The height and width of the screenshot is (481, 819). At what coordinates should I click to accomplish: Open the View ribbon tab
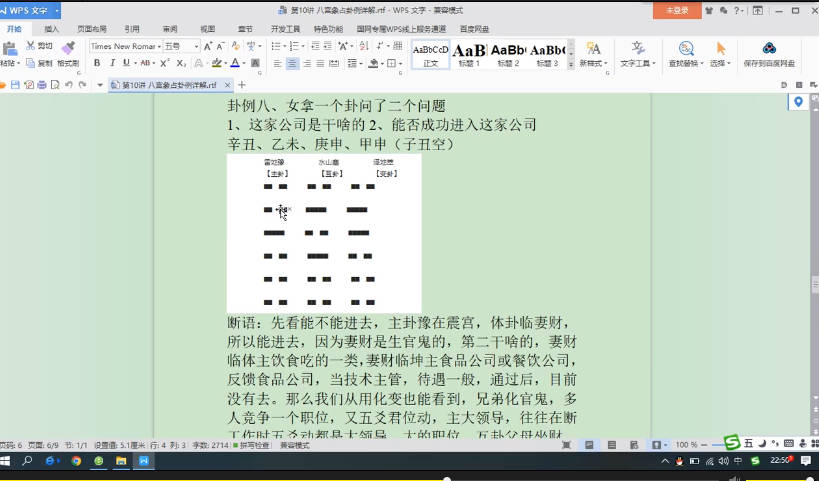click(207, 29)
